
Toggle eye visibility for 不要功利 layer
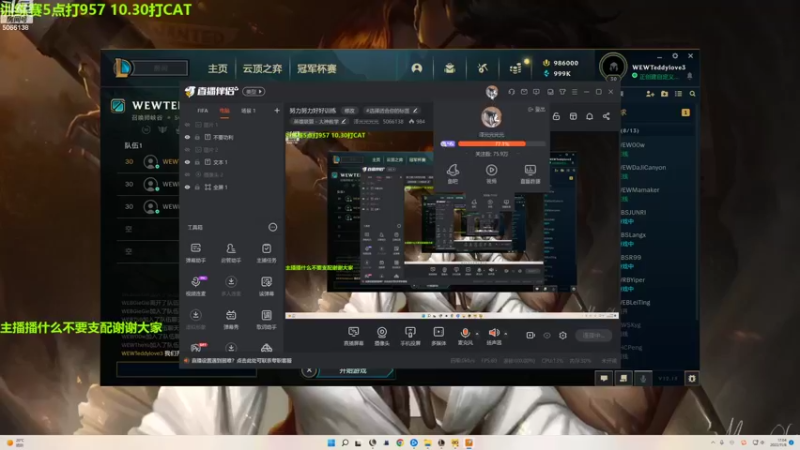pyautogui.click(x=187, y=137)
